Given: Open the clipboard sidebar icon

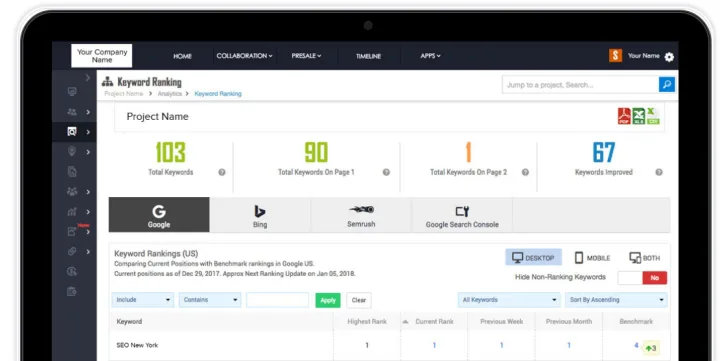Looking at the screenshot, I should pyautogui.click(x=72, y=291).
